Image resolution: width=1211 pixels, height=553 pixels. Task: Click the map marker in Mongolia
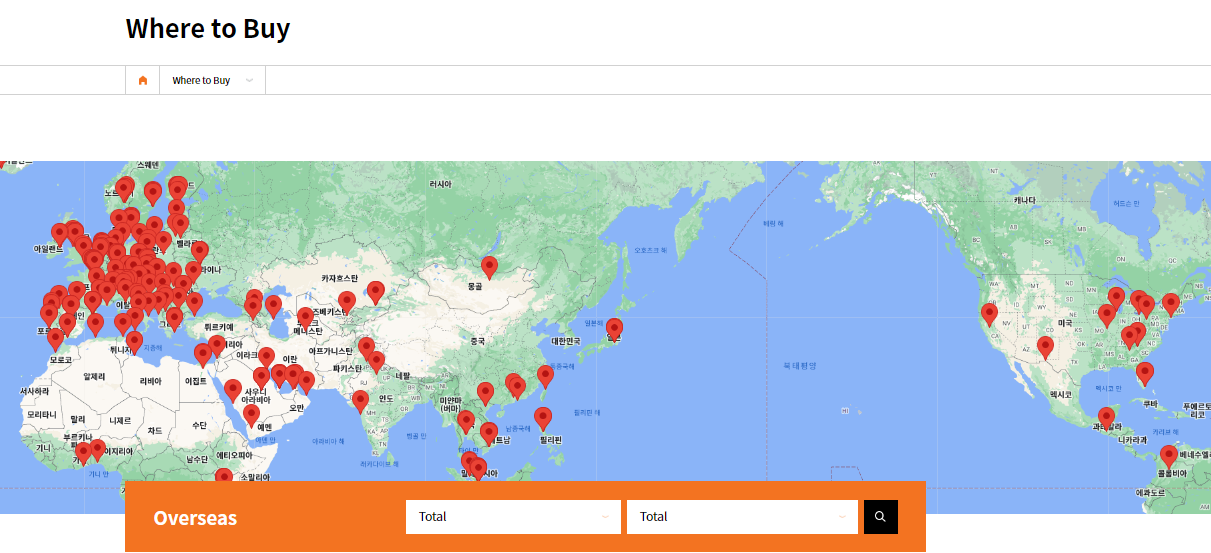(x=489, y=266)
